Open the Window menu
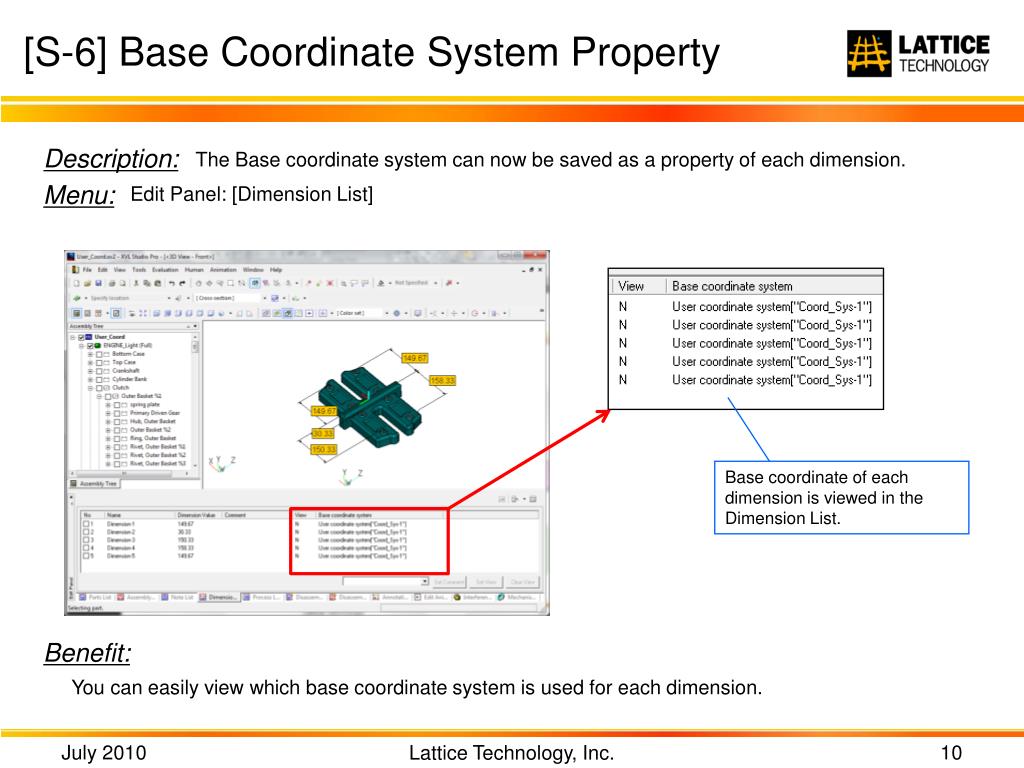The image size is (1024, 768). pyautogui.click(x=253, y=270)
